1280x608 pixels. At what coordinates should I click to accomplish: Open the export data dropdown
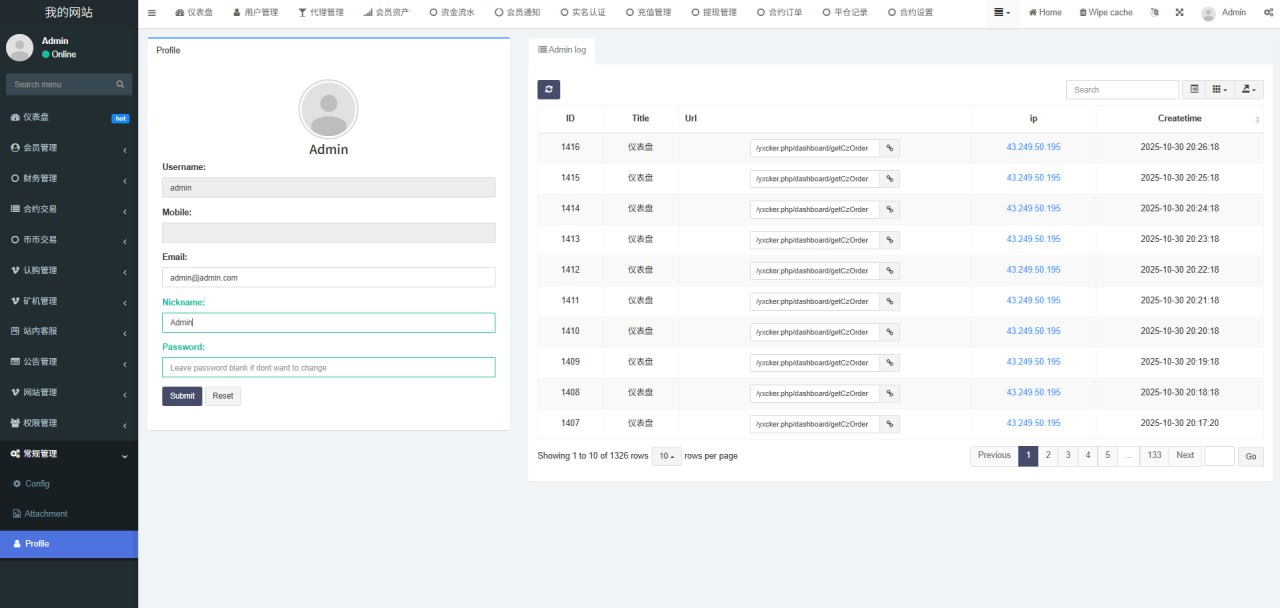tap(1249, 90)
